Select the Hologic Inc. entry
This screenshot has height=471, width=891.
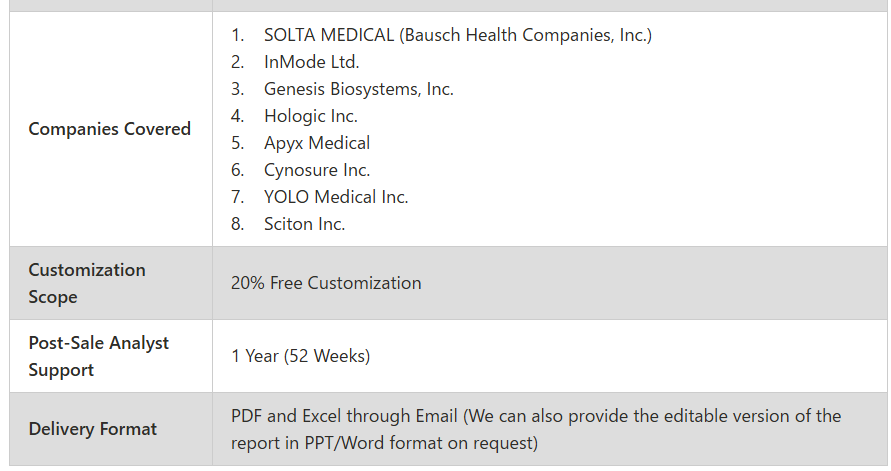pyautogui.click(x=311, y=116)
